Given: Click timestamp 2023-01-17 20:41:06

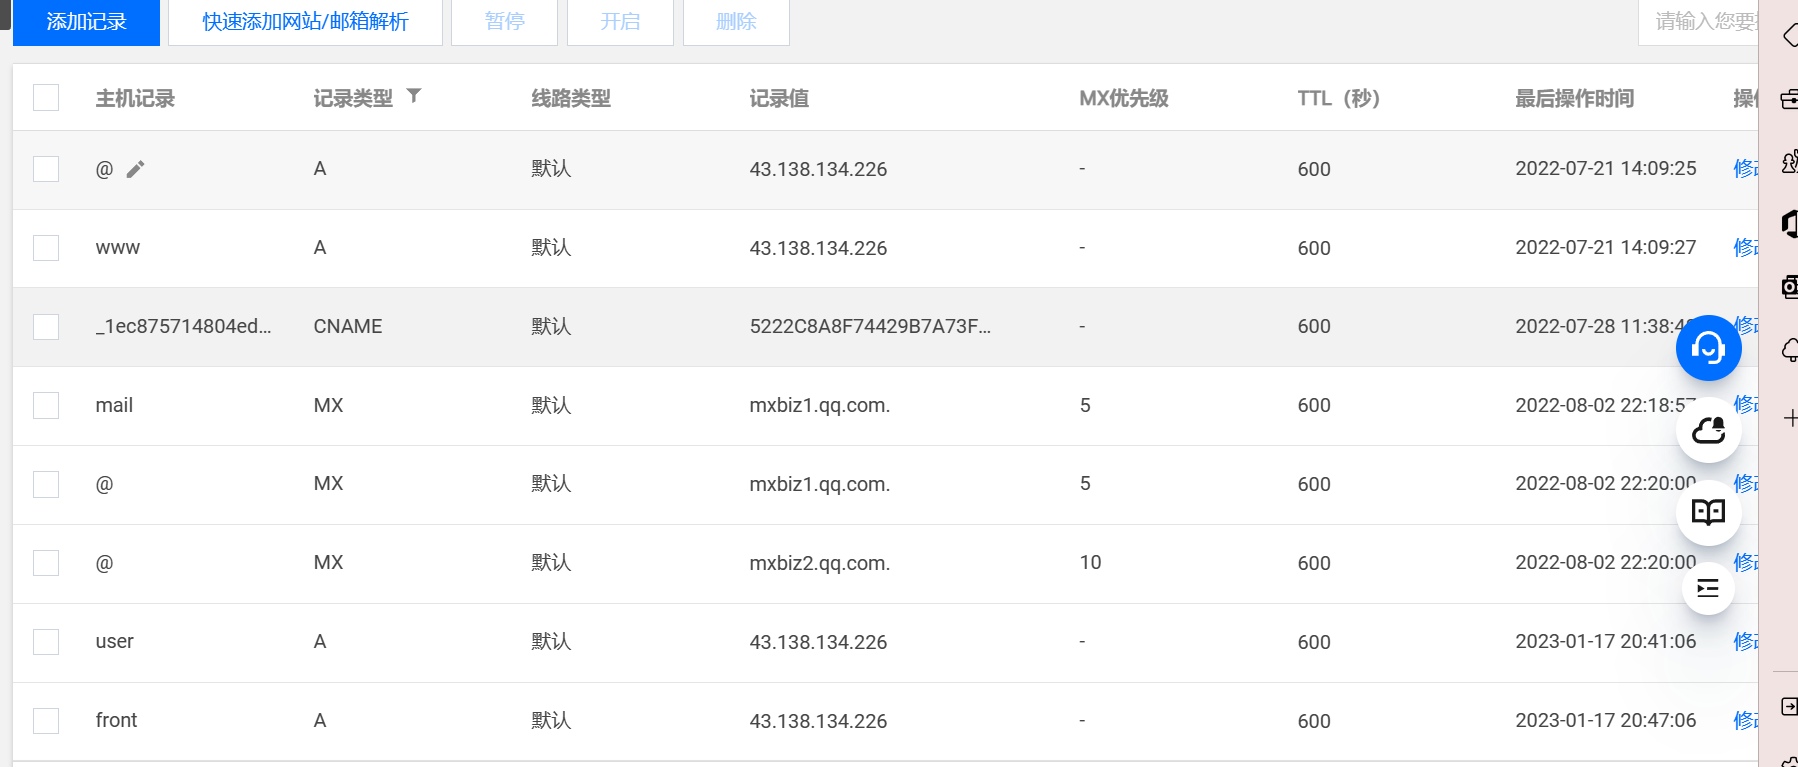Looking at the screenshot, I should (1606, 642).
